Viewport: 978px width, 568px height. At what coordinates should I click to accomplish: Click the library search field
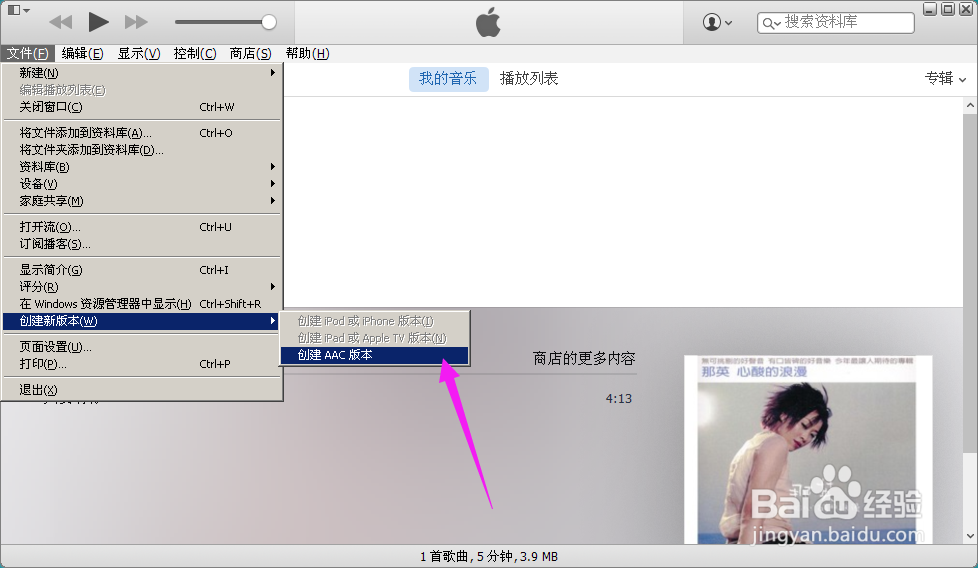pyautogui.click(x=836, y=22)
